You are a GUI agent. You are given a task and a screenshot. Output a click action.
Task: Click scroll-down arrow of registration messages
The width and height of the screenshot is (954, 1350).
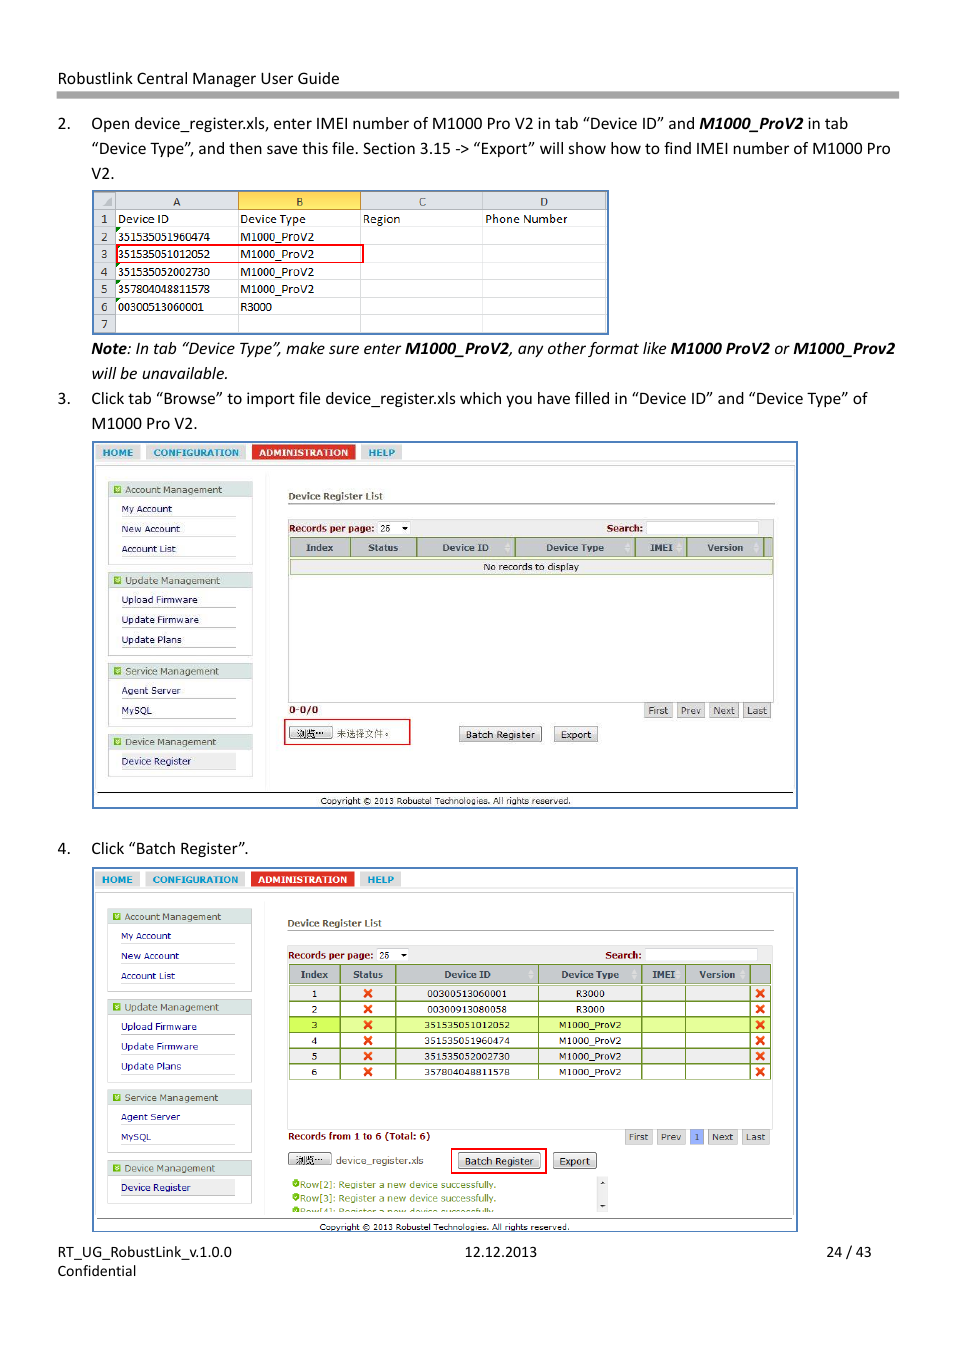pyautogui.click(x=602, y=1206)
